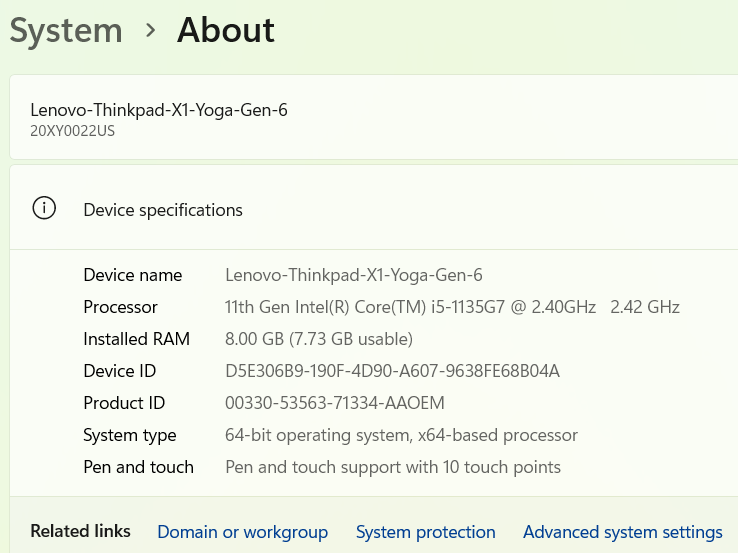Open System protection link
Viewport: 738px width, 553px height.
(x=425, y=532)
